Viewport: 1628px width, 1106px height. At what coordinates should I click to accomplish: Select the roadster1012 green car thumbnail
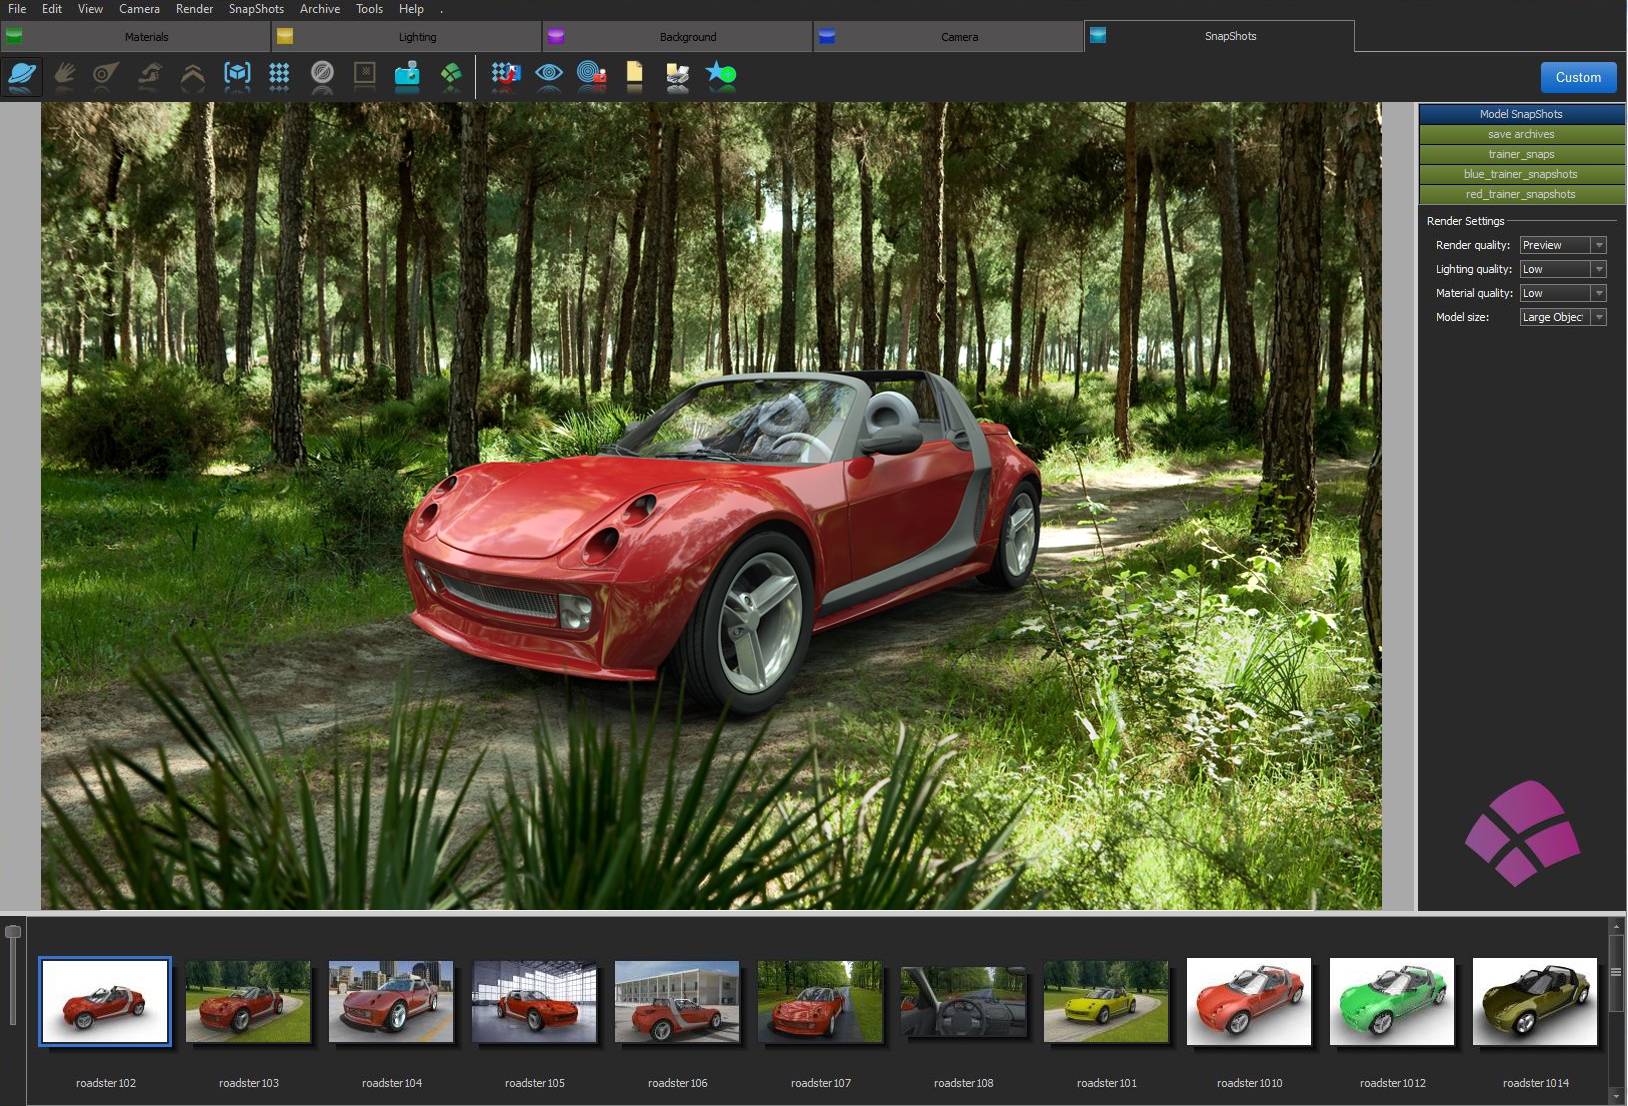click(x=1392, y=1002)
